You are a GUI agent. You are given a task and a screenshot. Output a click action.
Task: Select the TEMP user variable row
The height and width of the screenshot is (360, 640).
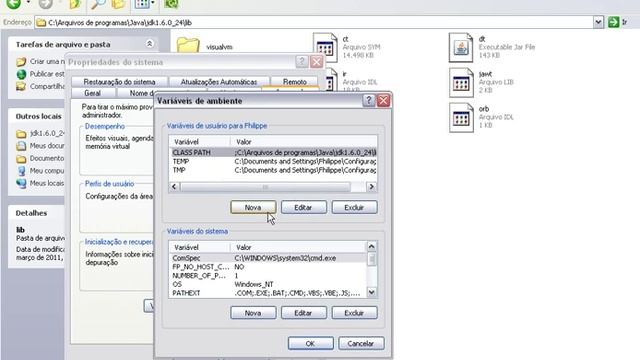click(x=273, y=161)
